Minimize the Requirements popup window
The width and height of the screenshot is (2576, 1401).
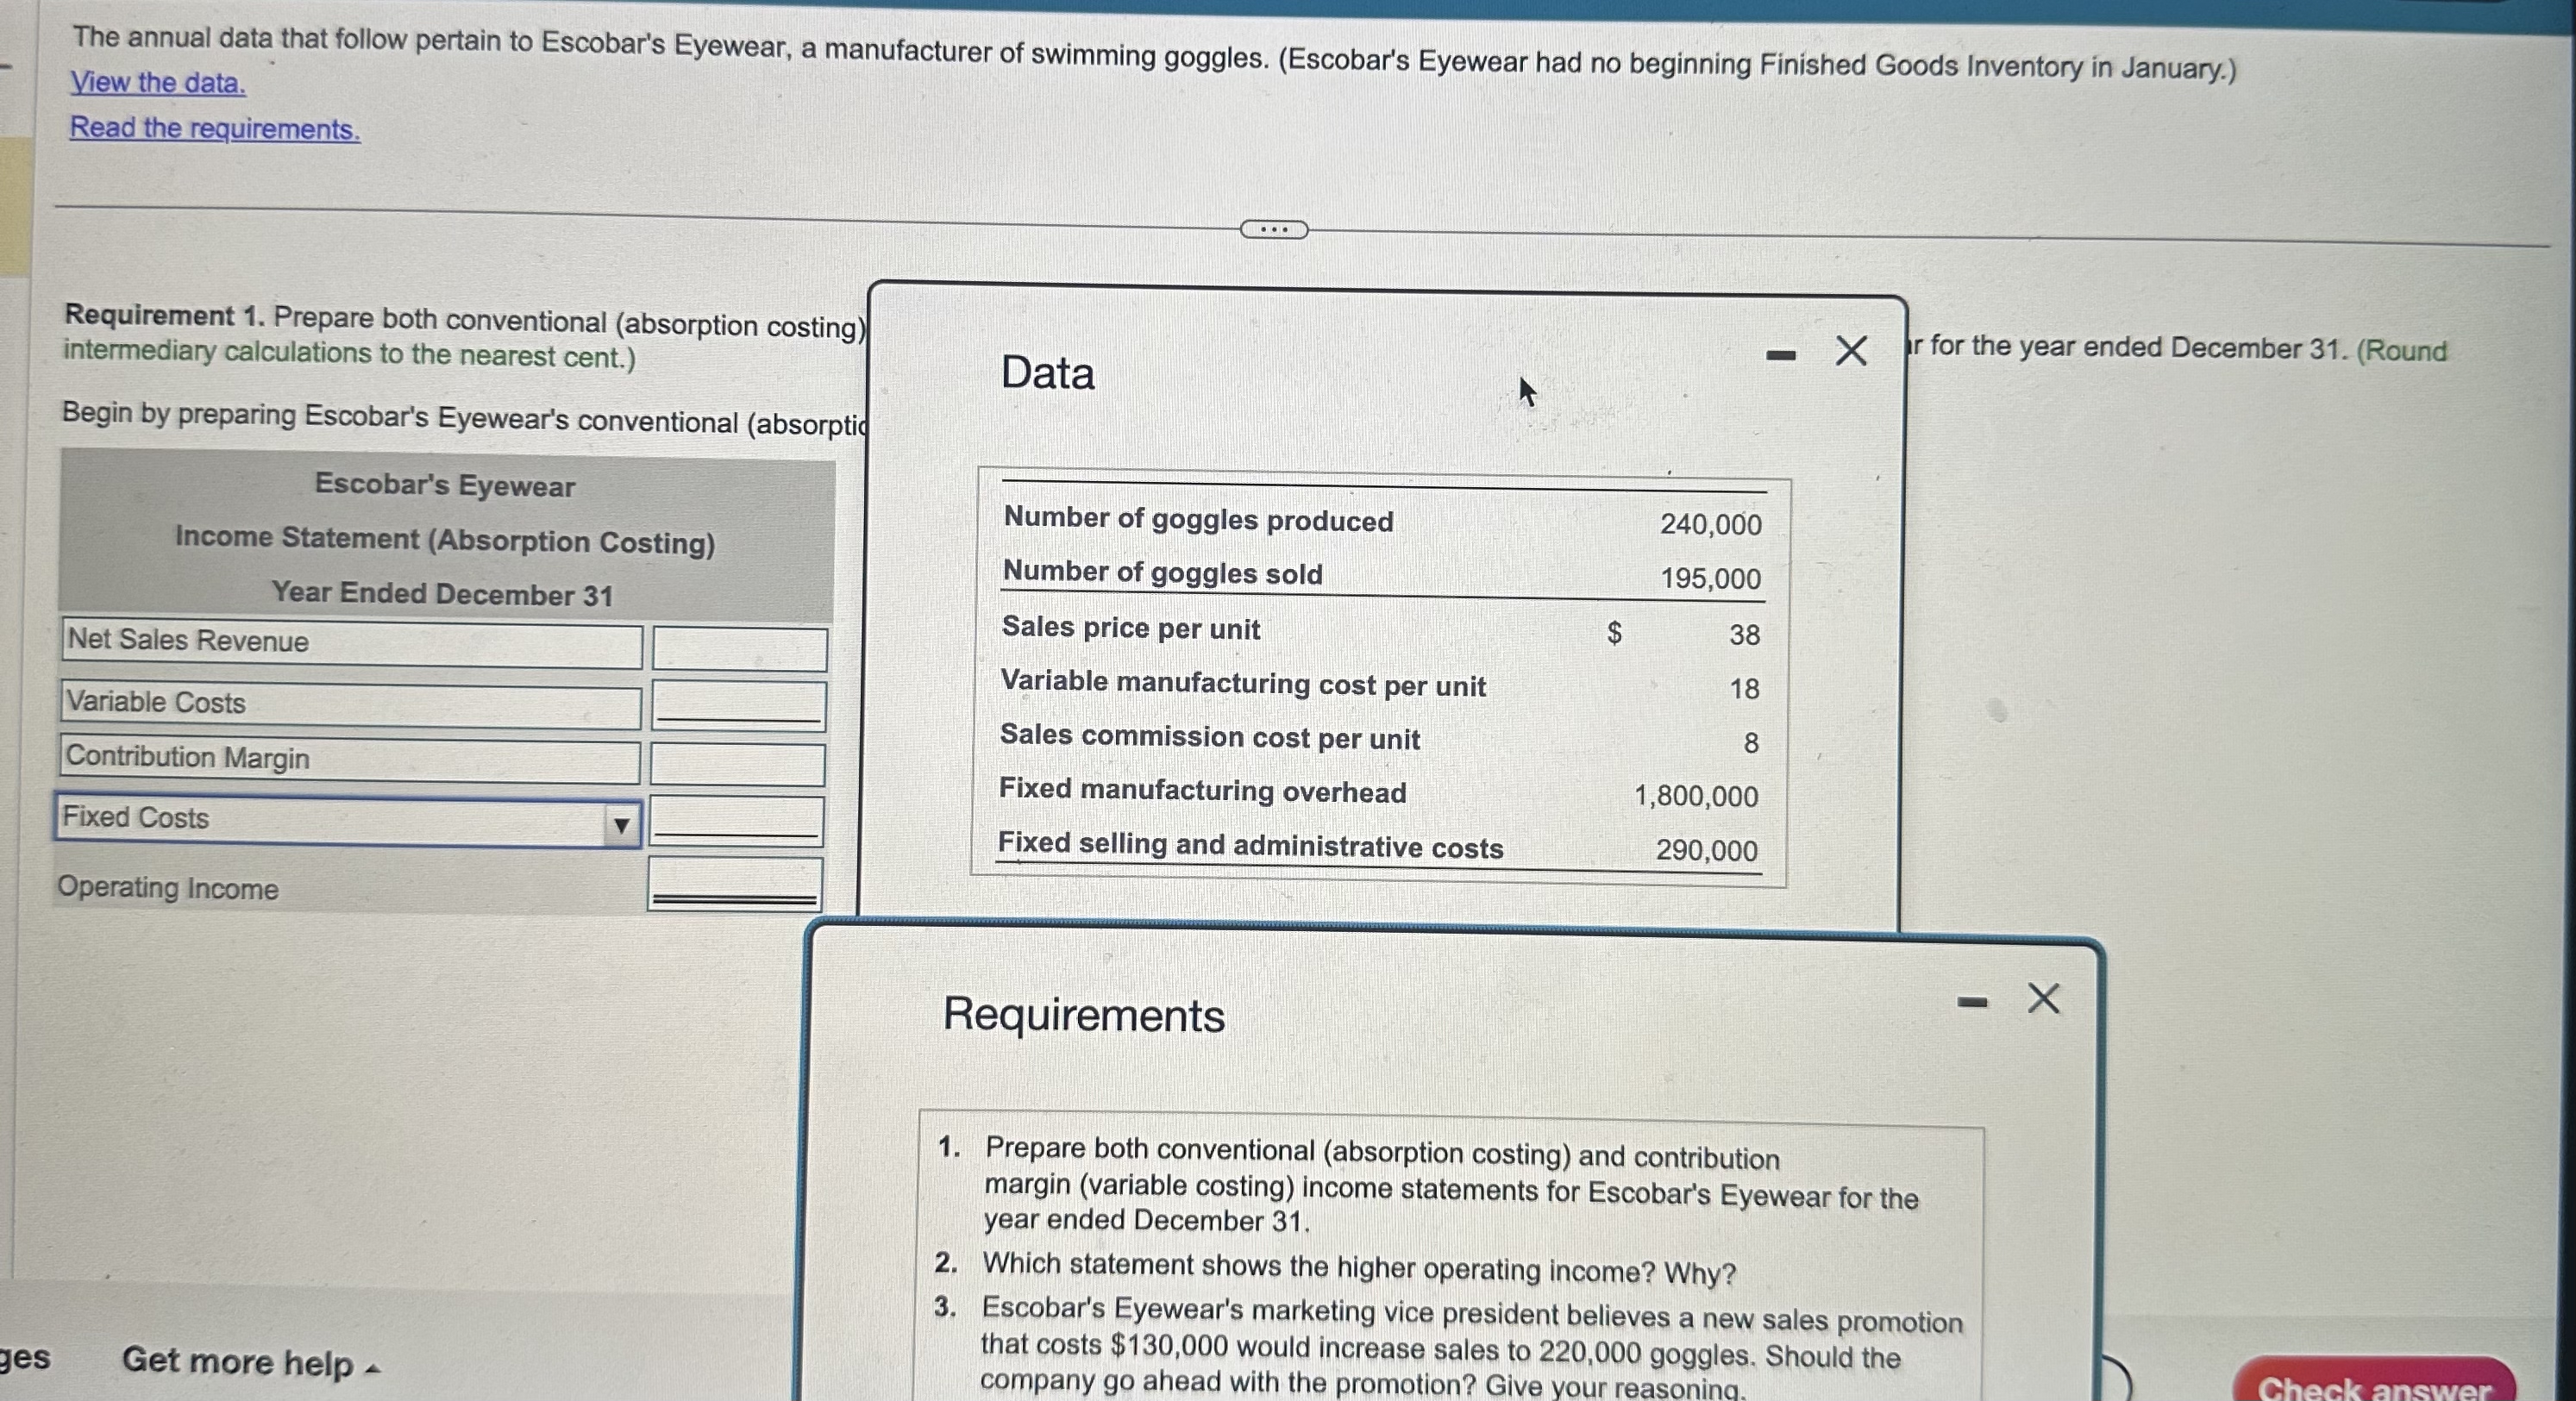[x=1972, y=1002]
